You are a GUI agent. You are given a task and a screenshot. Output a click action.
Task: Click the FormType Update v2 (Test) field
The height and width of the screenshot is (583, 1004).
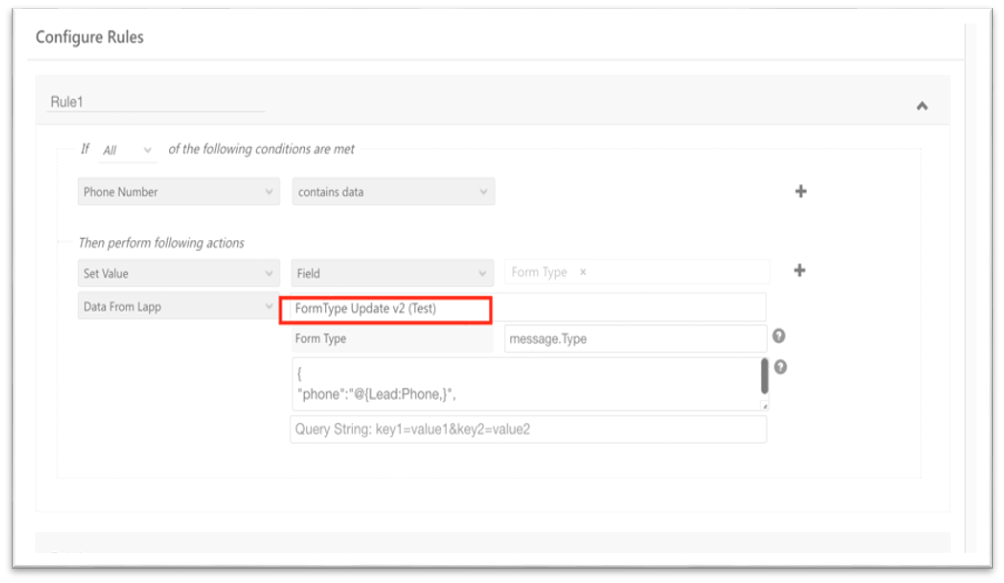386,309
